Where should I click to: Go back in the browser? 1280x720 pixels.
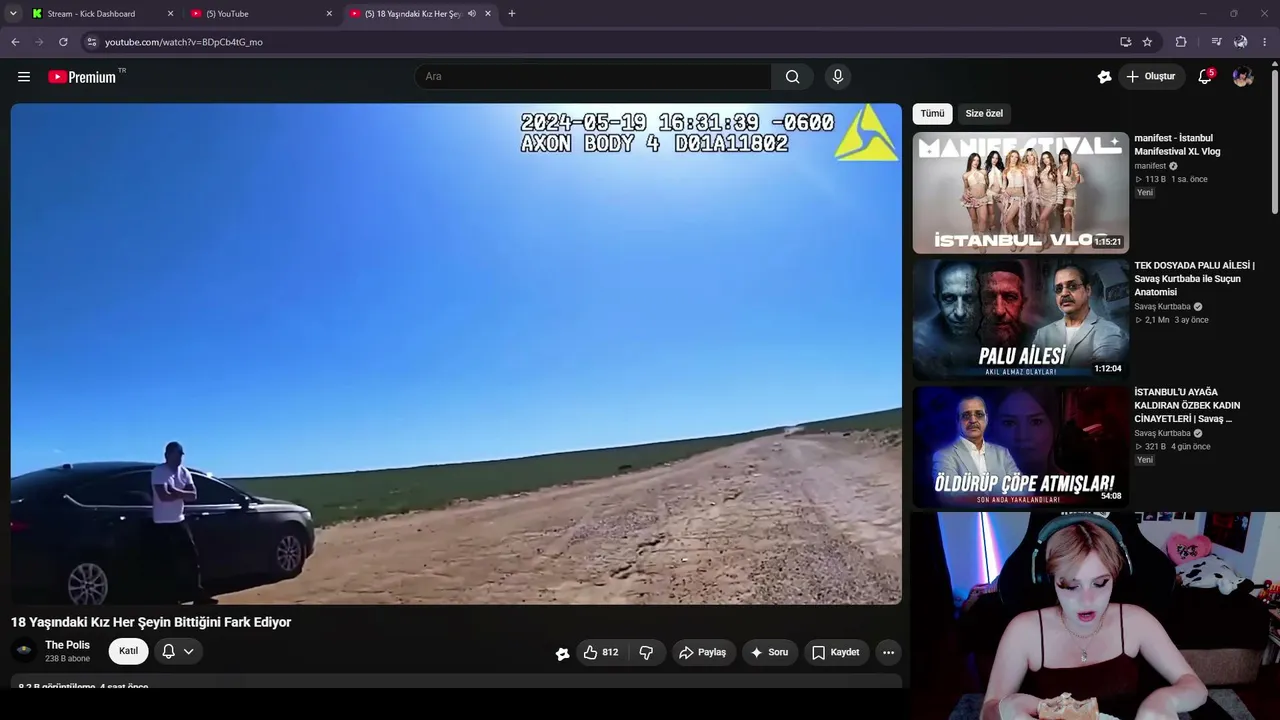15,42
